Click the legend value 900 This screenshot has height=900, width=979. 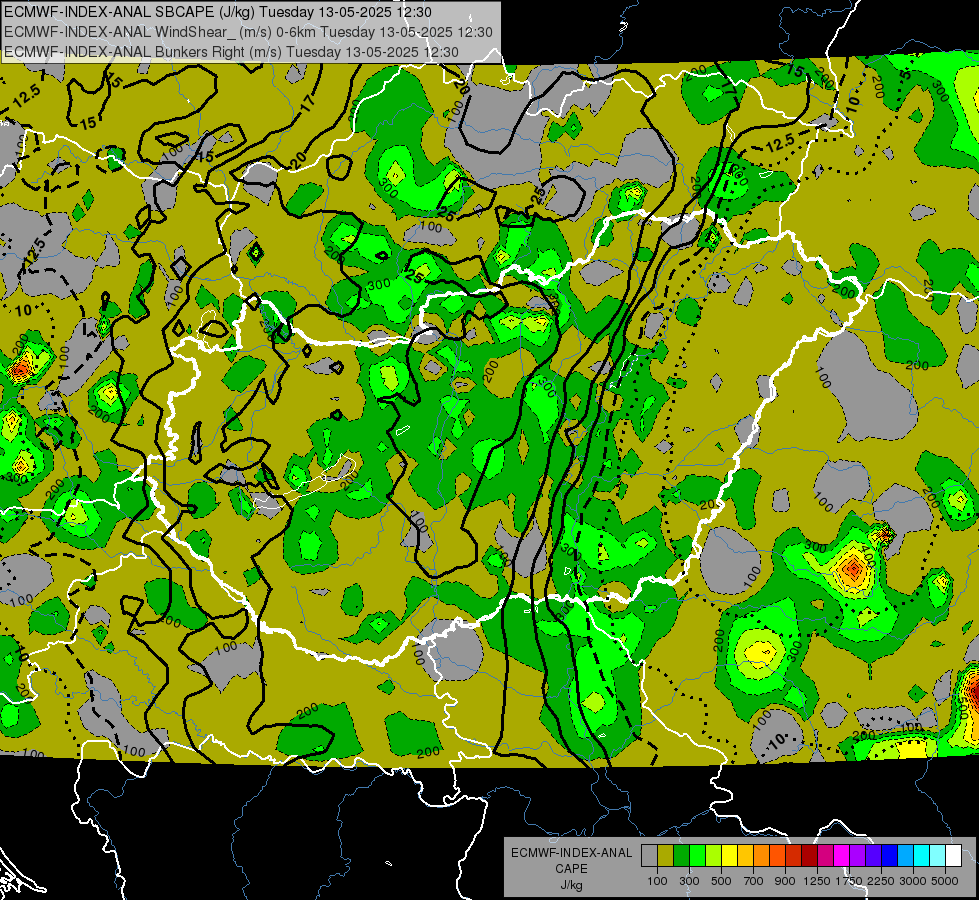tap(785, 881)
